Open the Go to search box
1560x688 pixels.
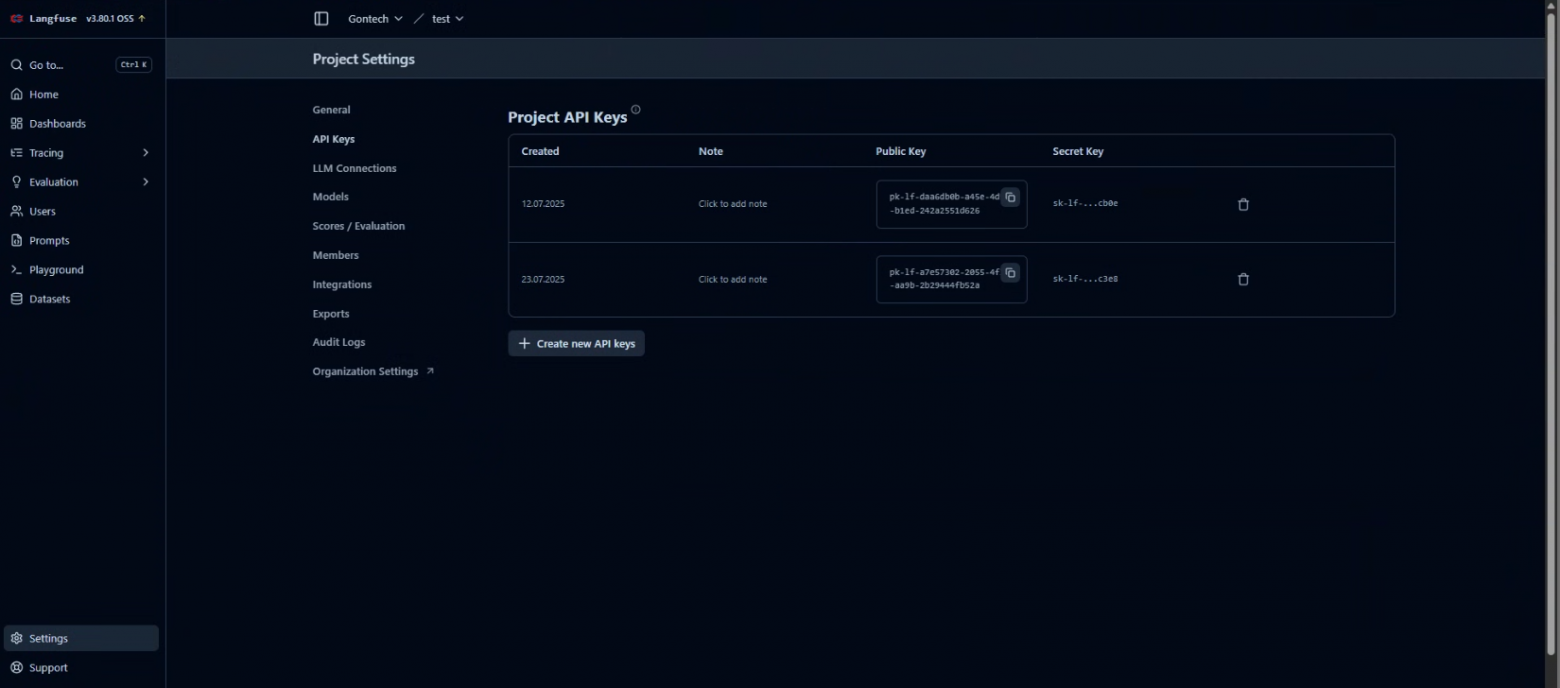(x=82, y=65)
